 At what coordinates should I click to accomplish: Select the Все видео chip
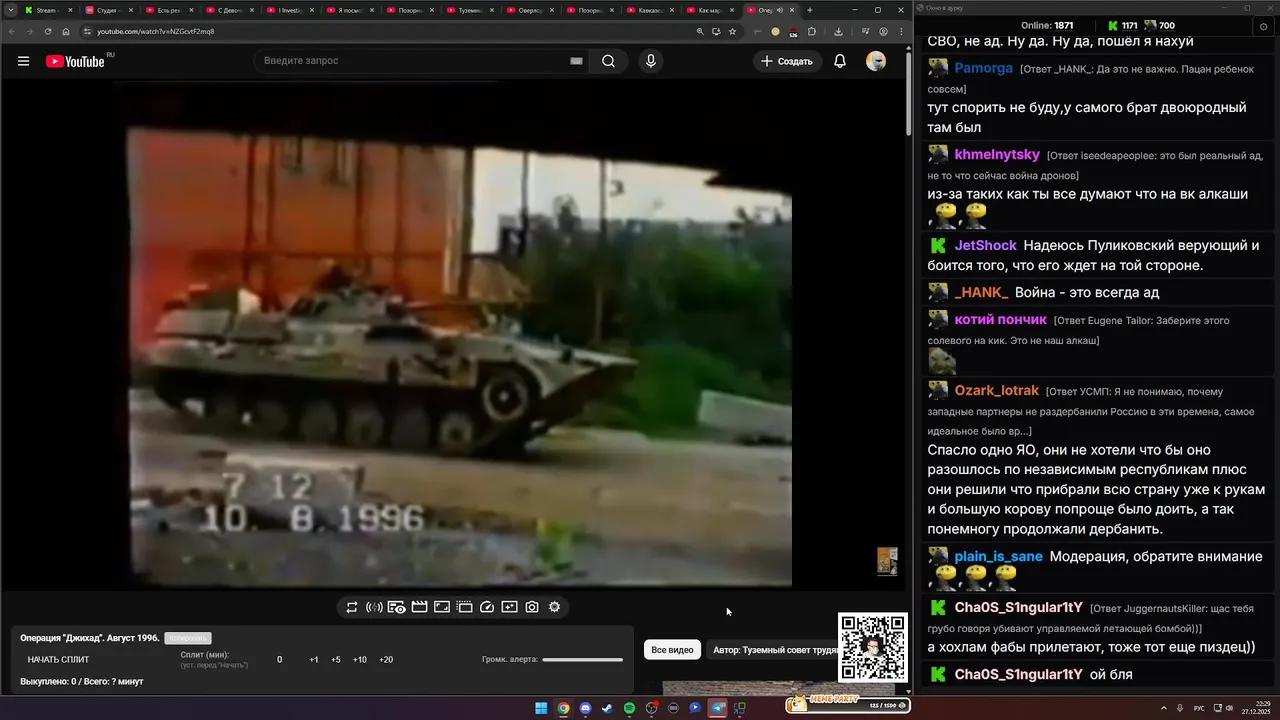coord(672,650)
